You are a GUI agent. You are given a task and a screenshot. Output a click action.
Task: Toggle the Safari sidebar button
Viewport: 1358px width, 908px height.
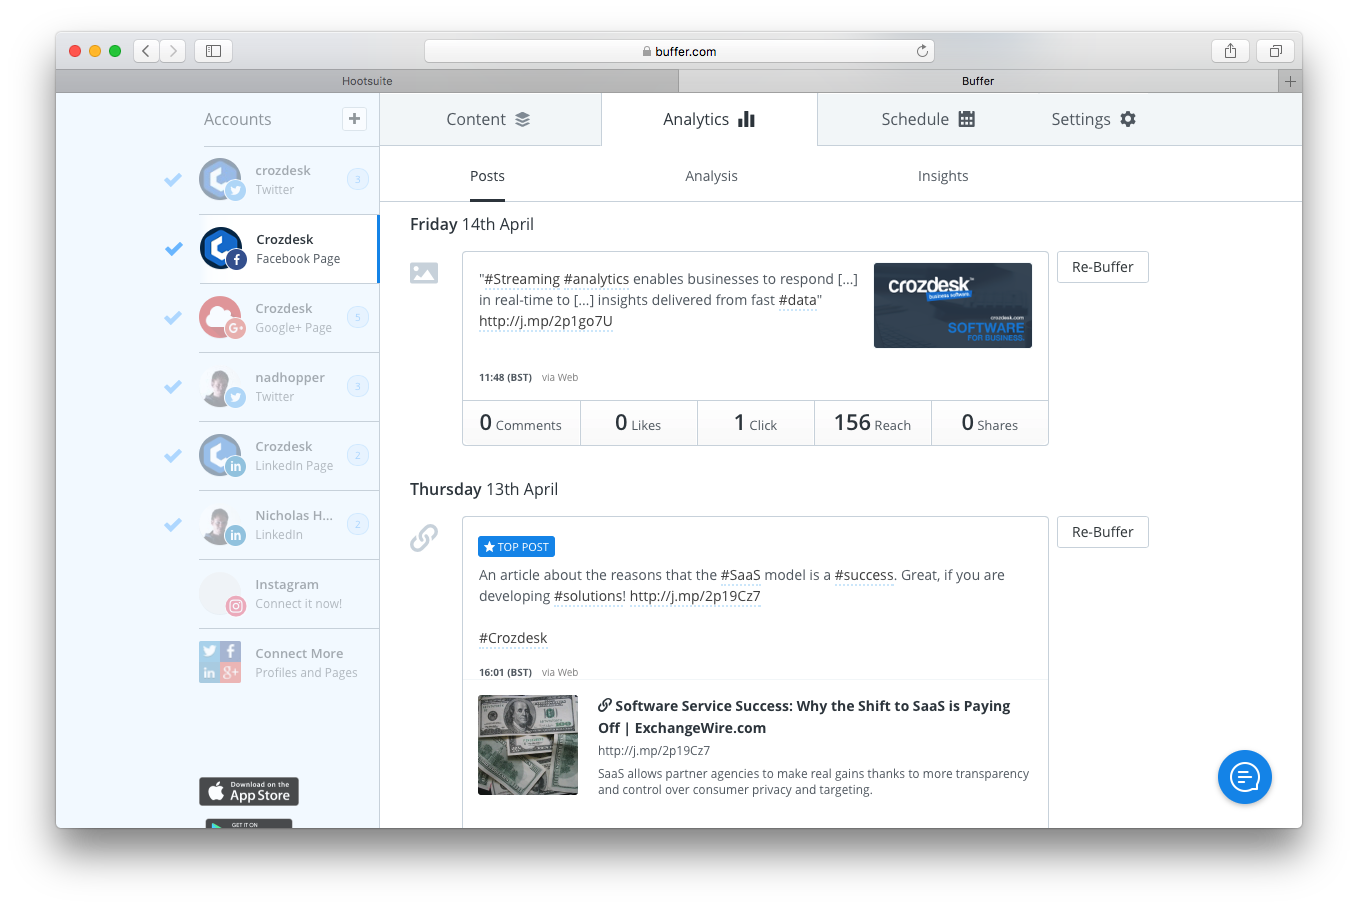pyautogui.click(x=213, y=50)
